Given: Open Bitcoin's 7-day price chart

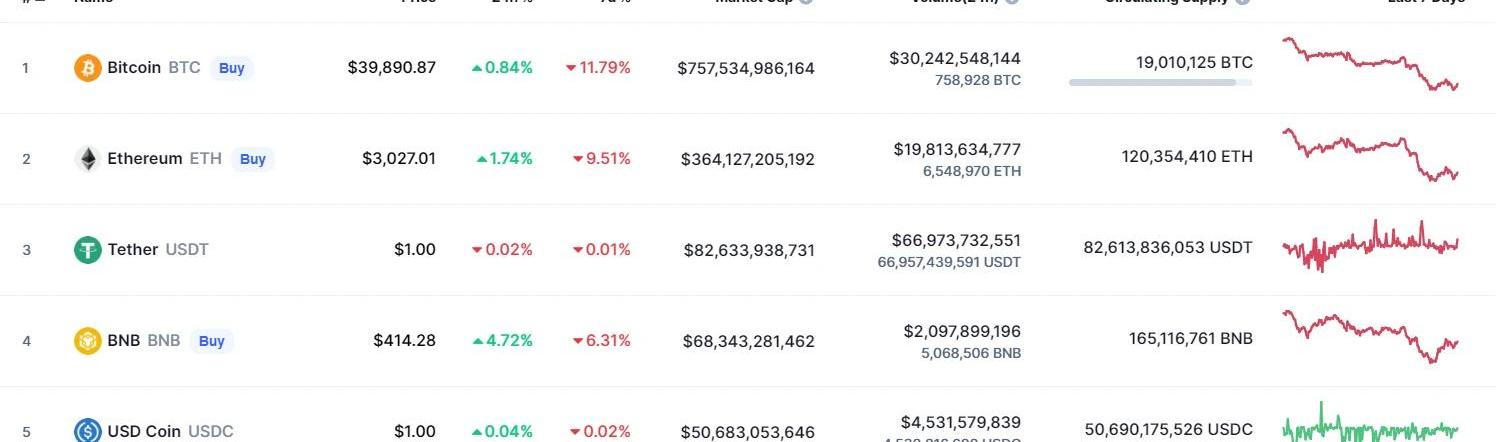Looking at the screenshot, I should [1370, 64].
